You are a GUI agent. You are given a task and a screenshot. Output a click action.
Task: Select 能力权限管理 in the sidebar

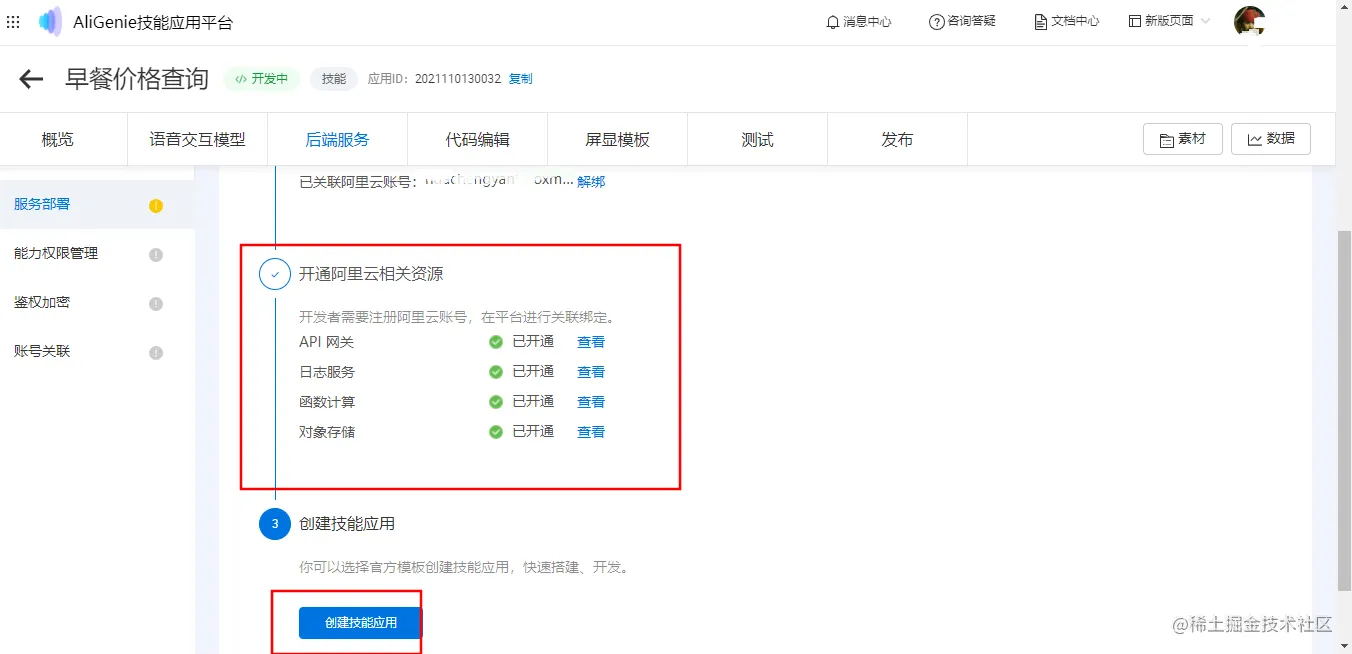pos(97,254)
